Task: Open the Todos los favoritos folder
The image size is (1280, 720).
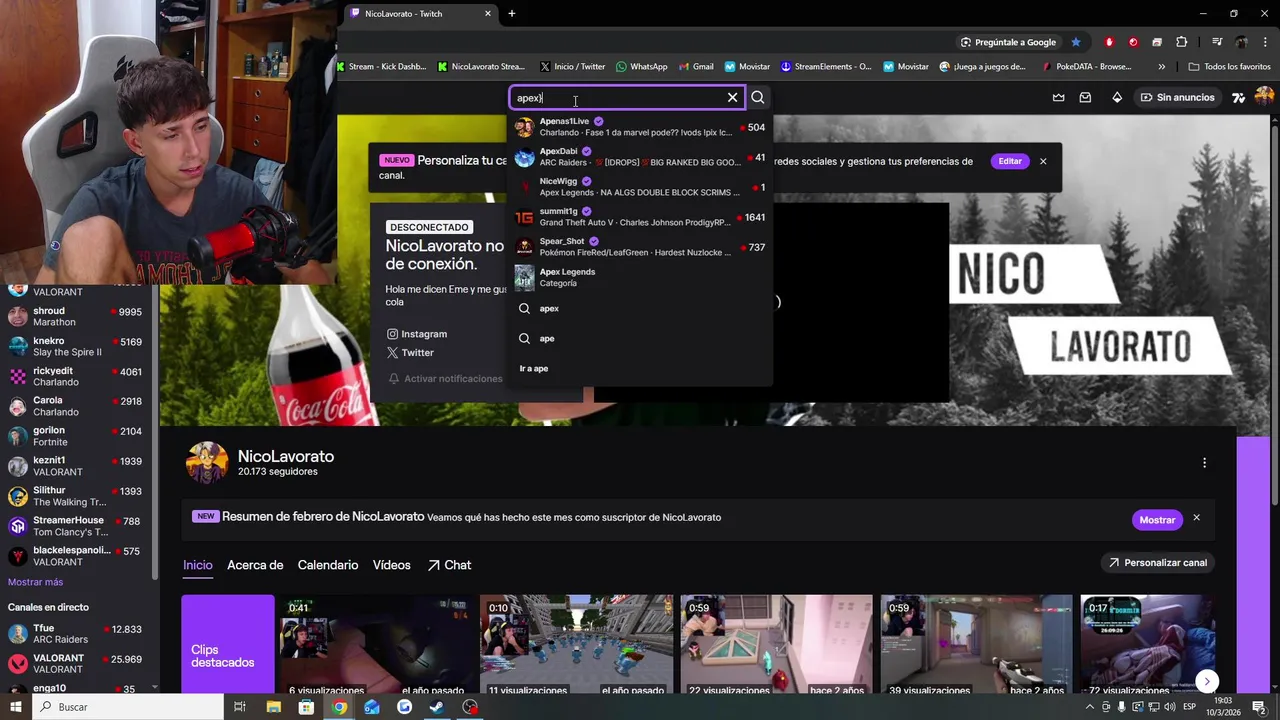Action: click(1229, 67)
